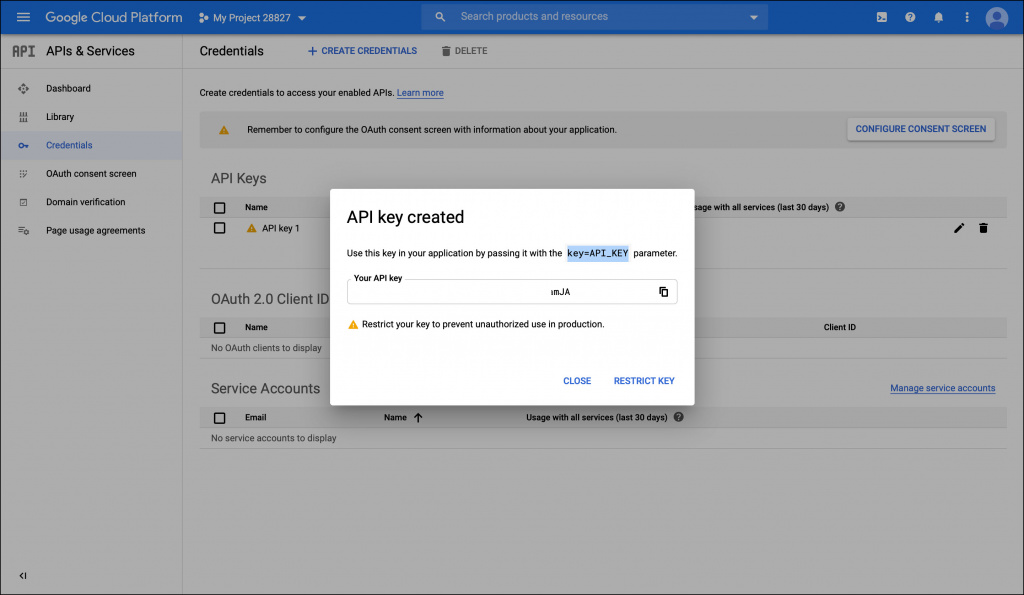The width and height of the screenshot is (1024, 595).
Task: View notifications bell icon
Action: 938,17
